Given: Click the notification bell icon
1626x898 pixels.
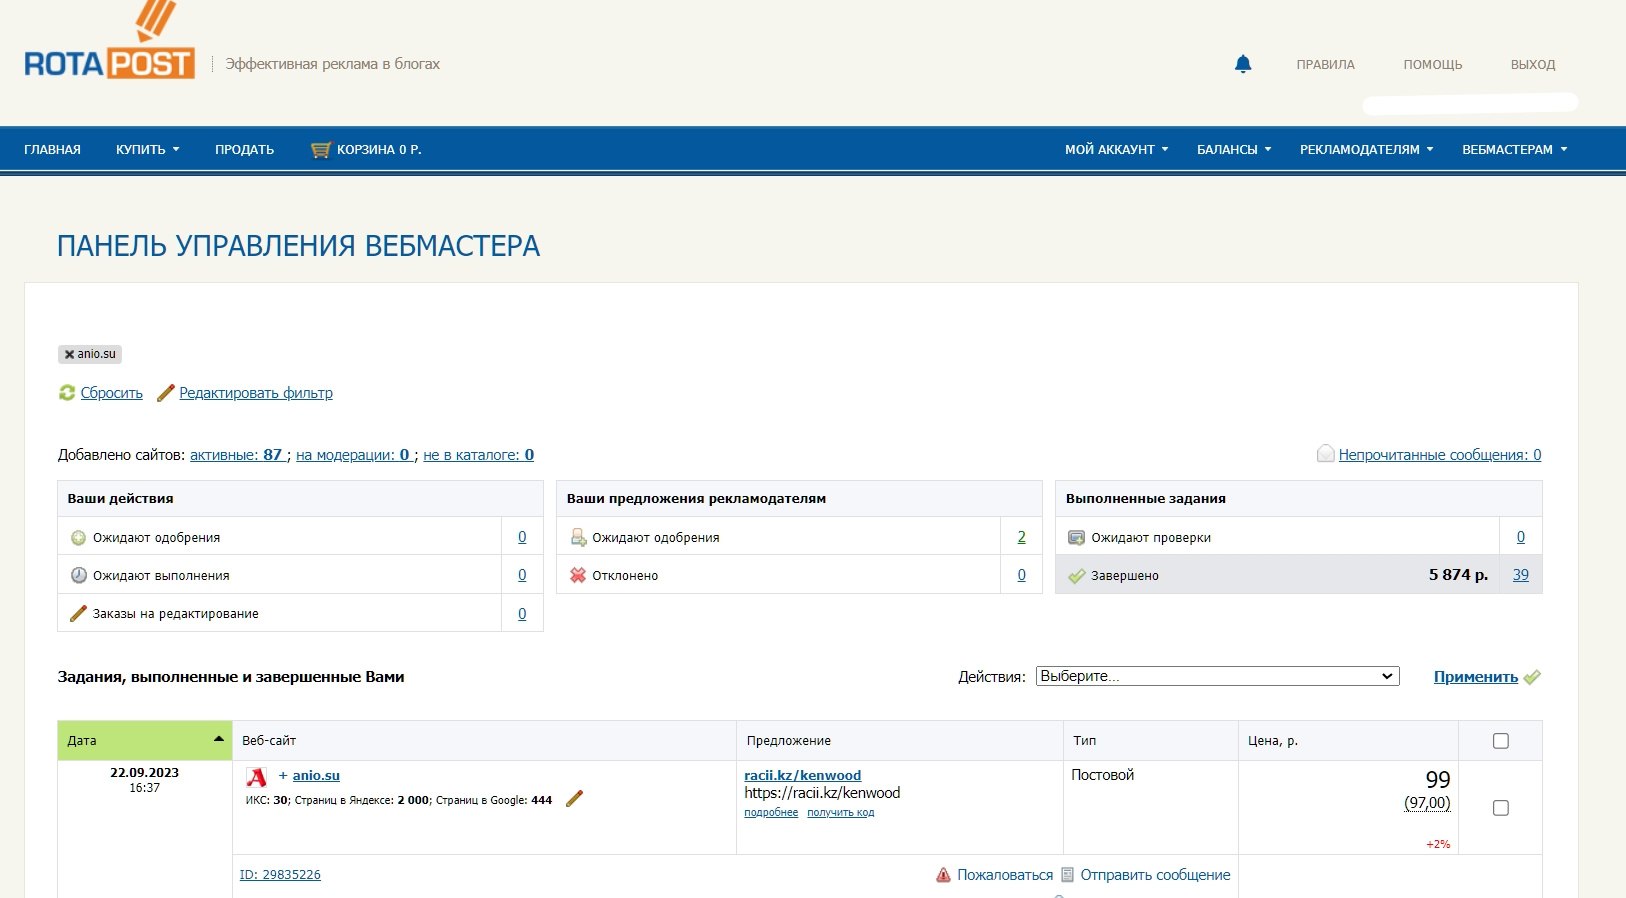Looking at the screenshot, I should 1243,64.
